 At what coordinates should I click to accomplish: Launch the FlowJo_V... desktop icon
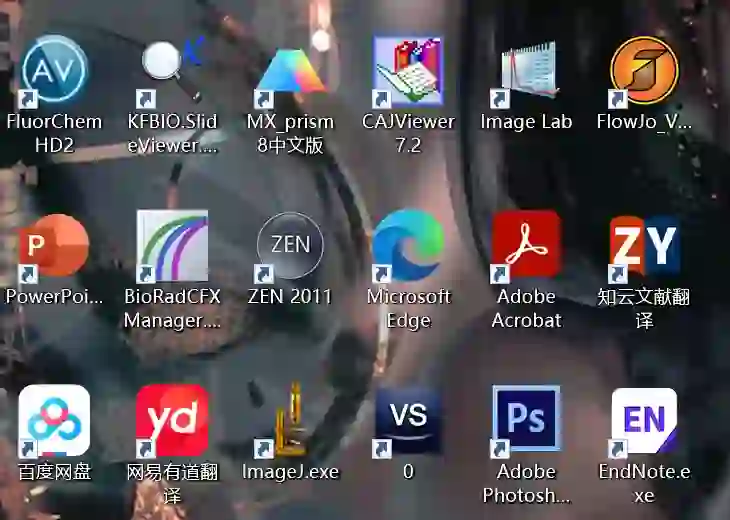[x=644, y=71]
